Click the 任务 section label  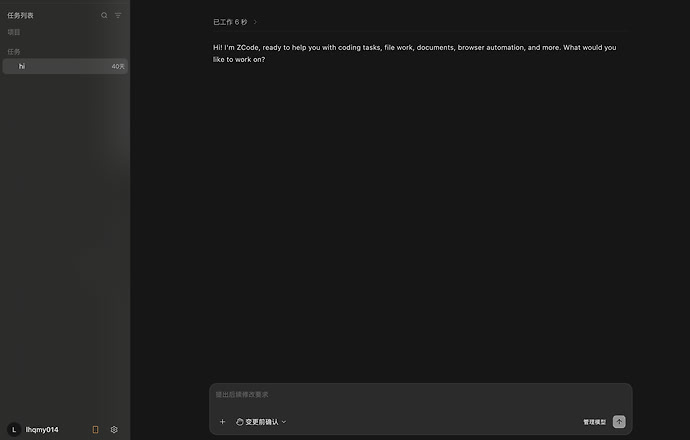[x=14, y=51]
